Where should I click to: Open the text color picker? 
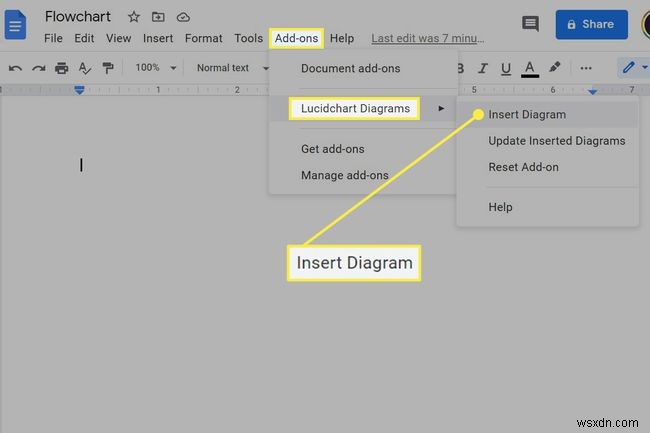click(x=529, y=69)
